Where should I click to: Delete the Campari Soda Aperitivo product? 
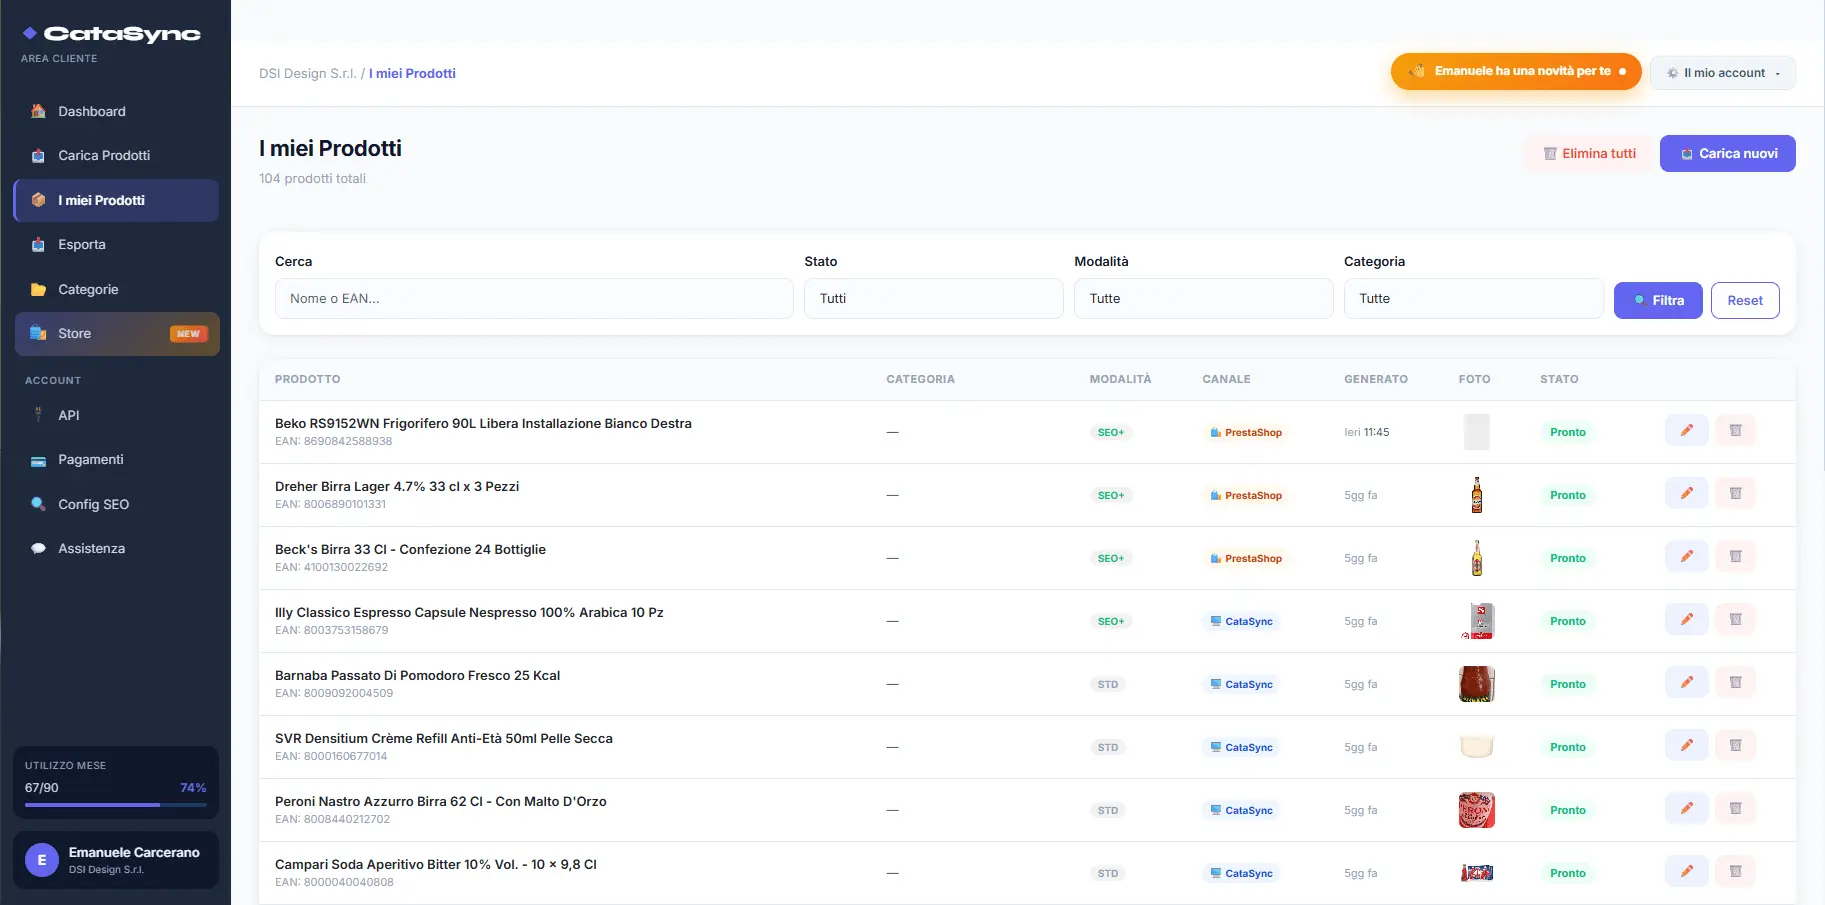pos(1735,872)
